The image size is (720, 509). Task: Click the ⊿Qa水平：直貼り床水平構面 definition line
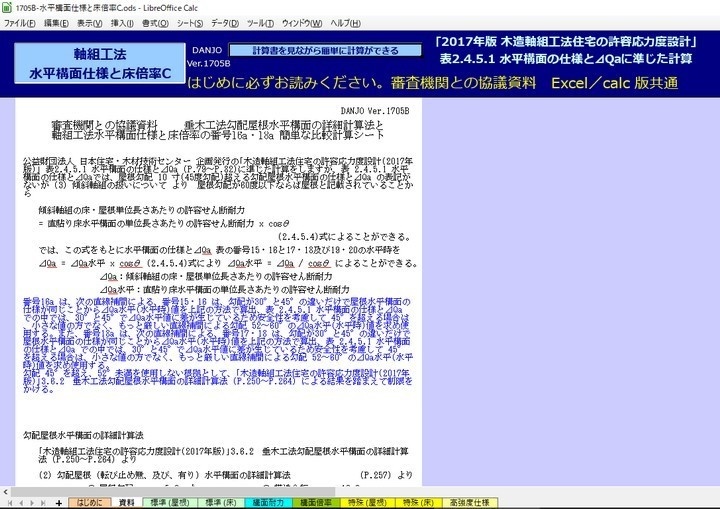[x=225, y=289]
